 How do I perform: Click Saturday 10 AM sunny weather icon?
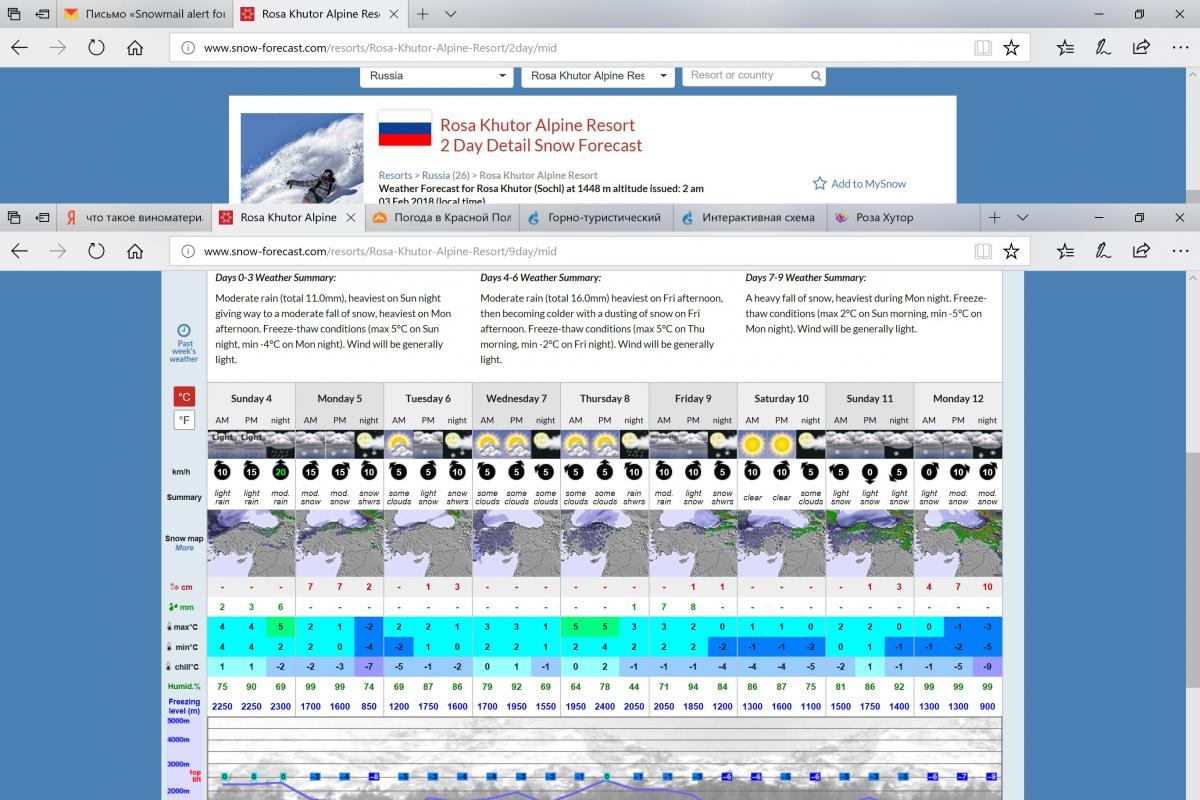tap(753, 444)
